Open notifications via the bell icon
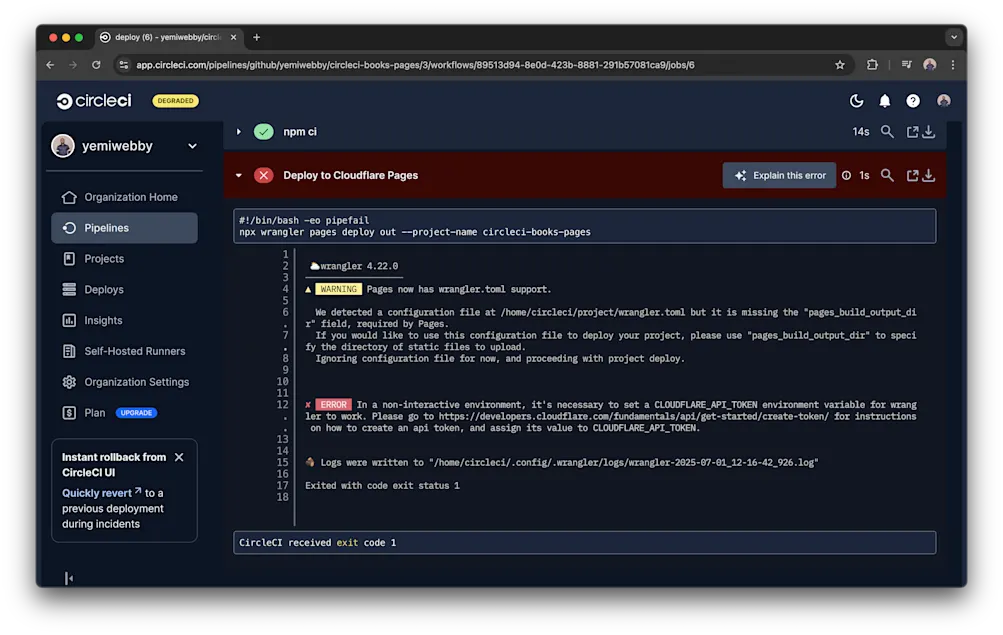Viewport: 1003px width, 635px height. pyautogui.click(x=884, y=100)
